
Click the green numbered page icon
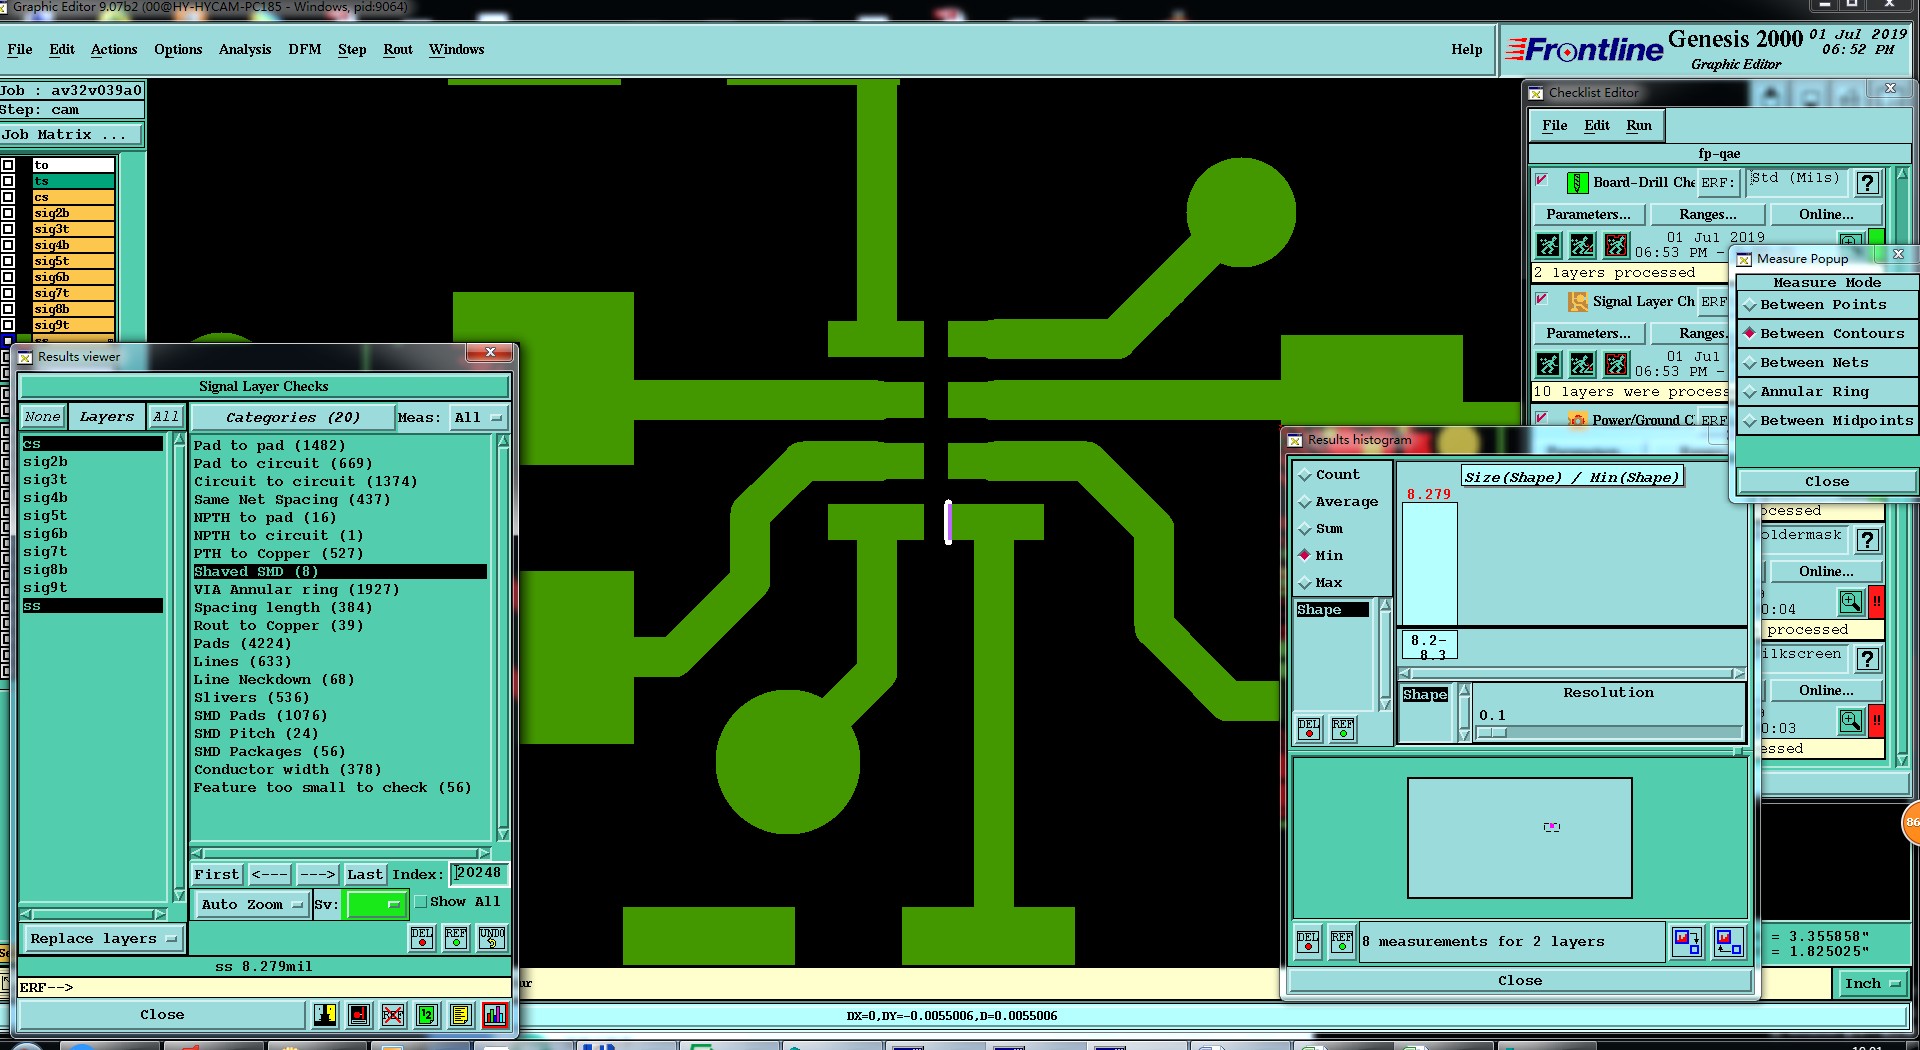coord(427,1015)
